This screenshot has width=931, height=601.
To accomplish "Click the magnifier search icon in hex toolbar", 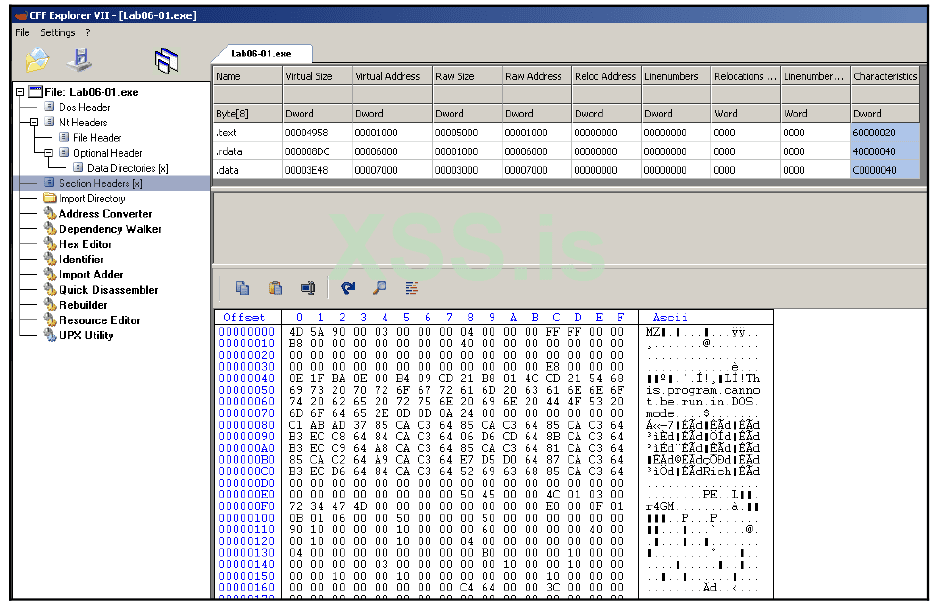I will pos(379,288).
